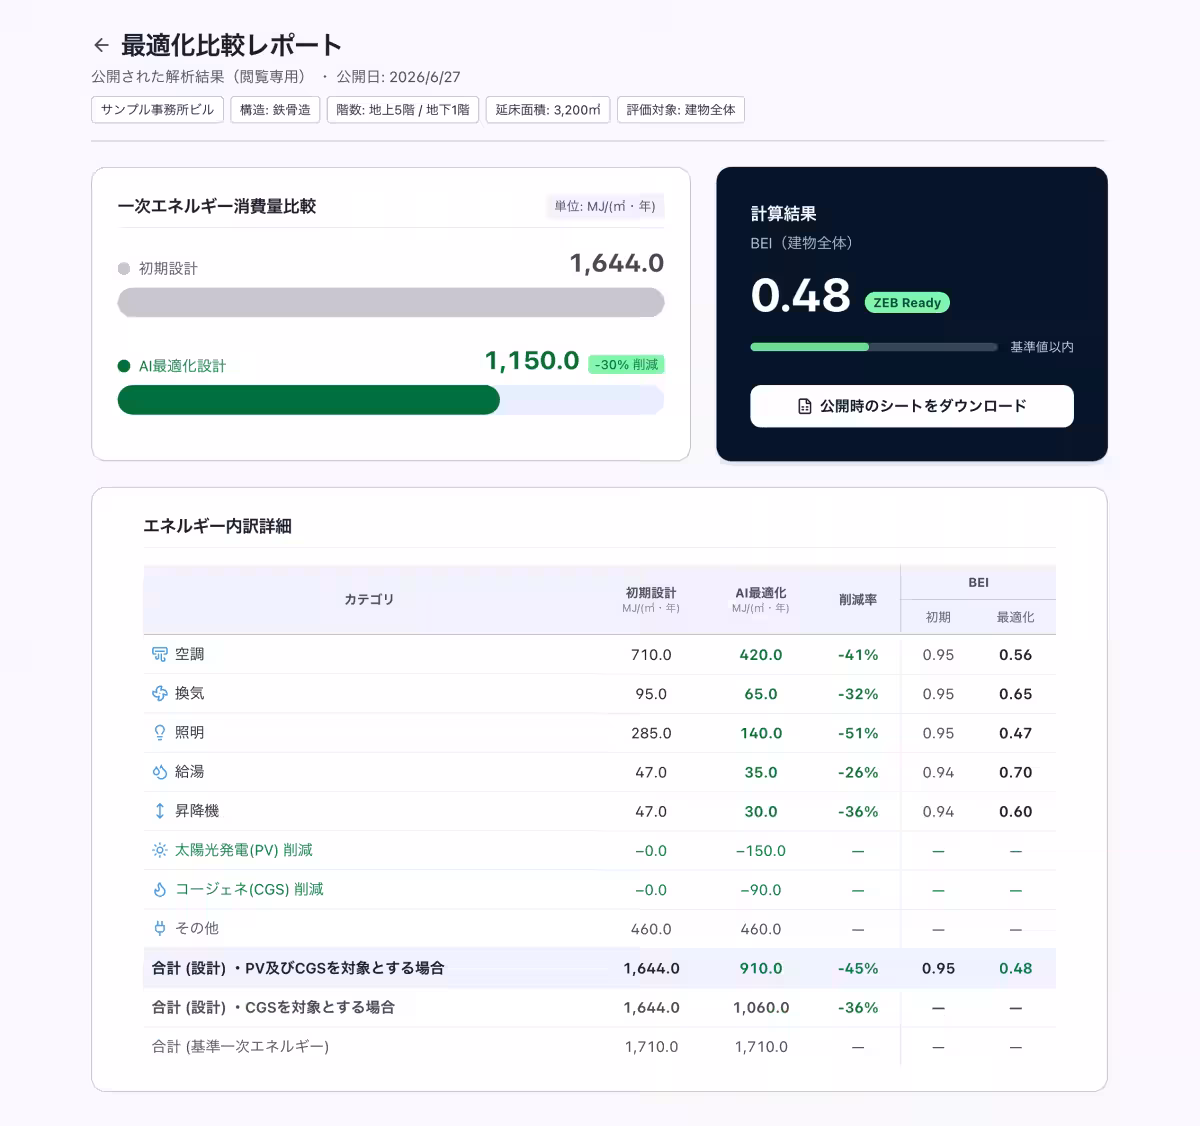Click the sun icon for 太陽光発電(PV) 削減
The width and height of the screenshot is (1200, 1126).
(x=159, y=850)
